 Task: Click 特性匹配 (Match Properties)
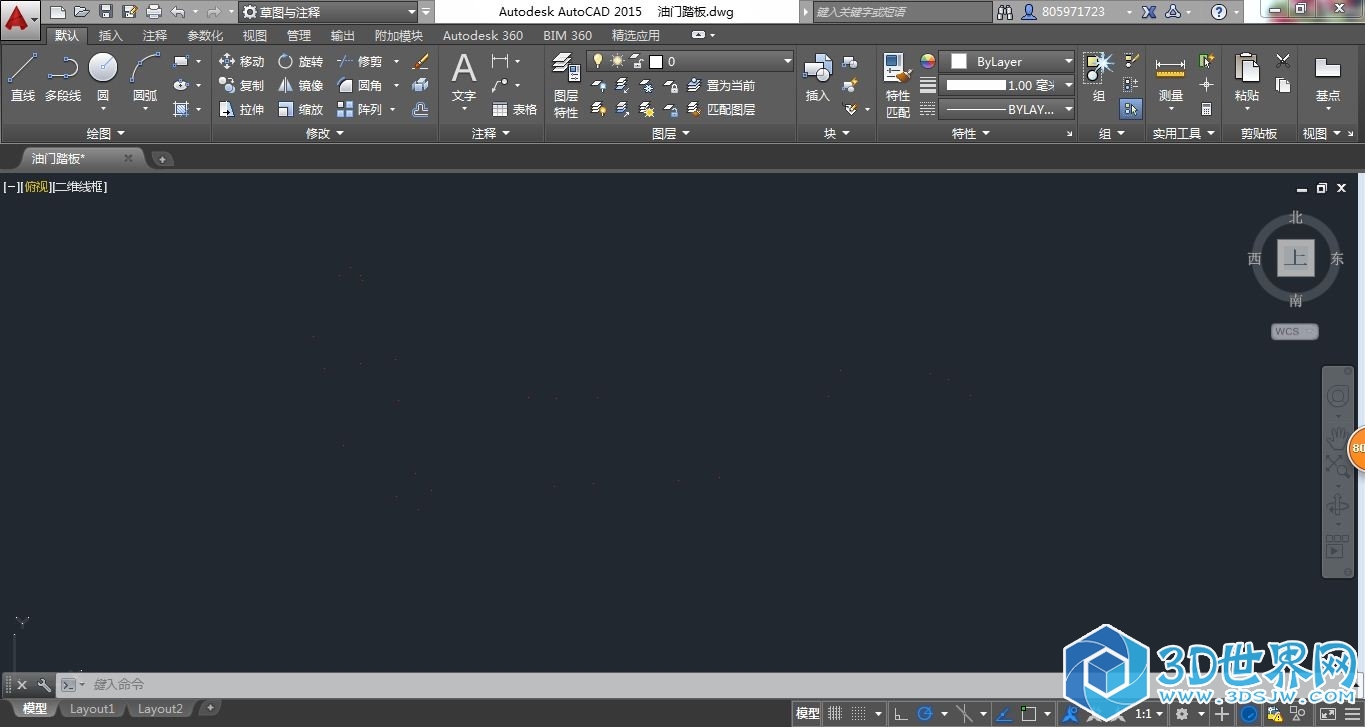(897, 85)
